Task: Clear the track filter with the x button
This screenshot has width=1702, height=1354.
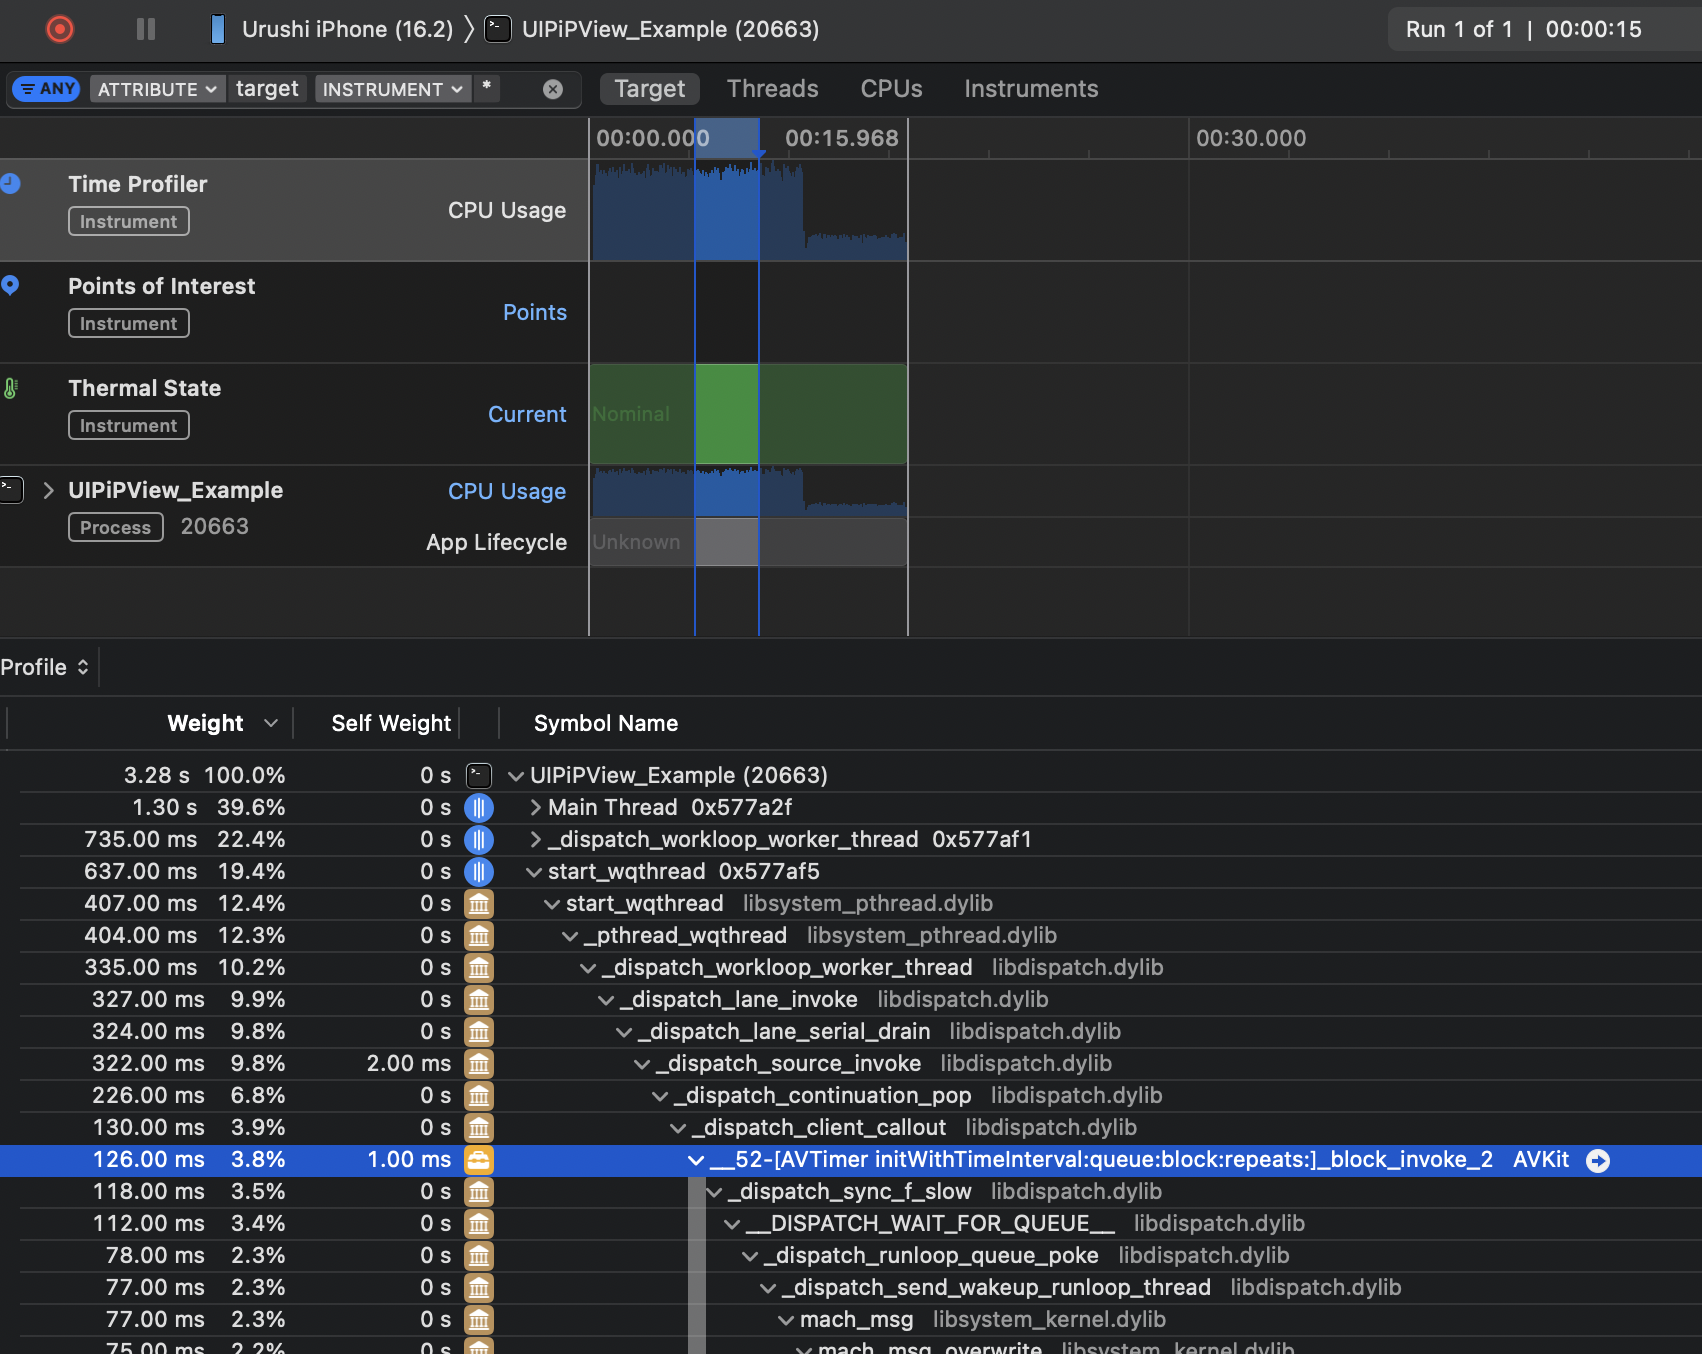Action: [x=553, y=89]
